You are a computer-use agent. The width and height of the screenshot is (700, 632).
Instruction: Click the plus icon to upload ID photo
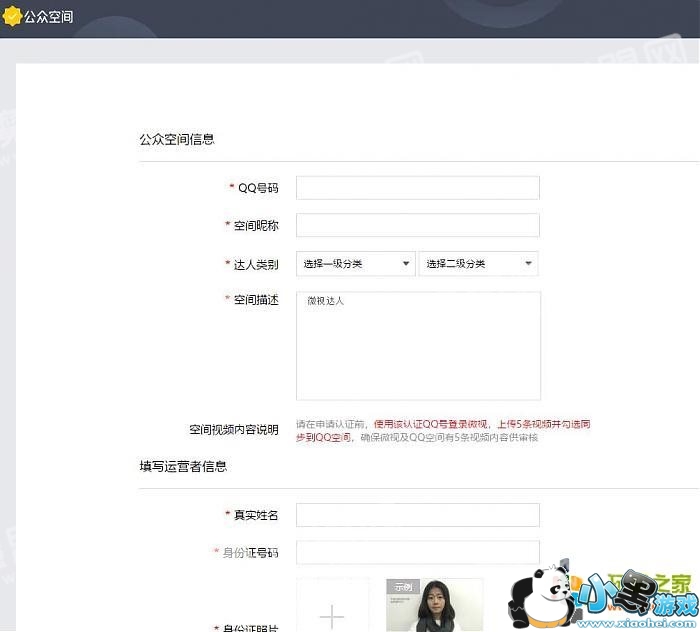(332, 617)
